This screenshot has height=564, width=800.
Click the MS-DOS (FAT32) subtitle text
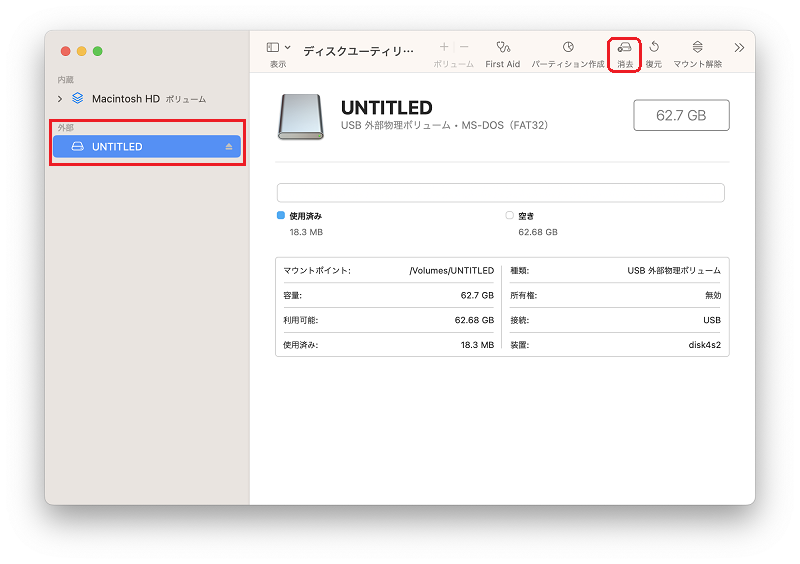coord(504,126)
